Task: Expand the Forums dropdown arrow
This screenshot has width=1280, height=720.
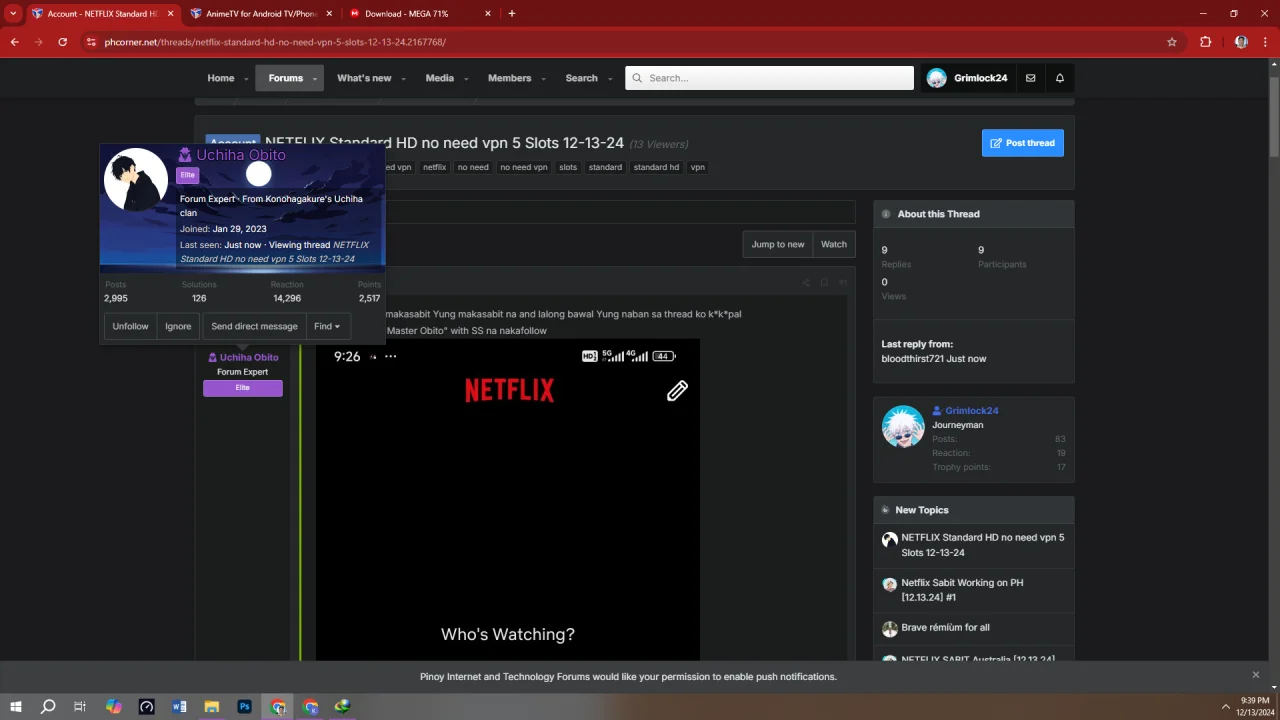Action: (314, 79)
